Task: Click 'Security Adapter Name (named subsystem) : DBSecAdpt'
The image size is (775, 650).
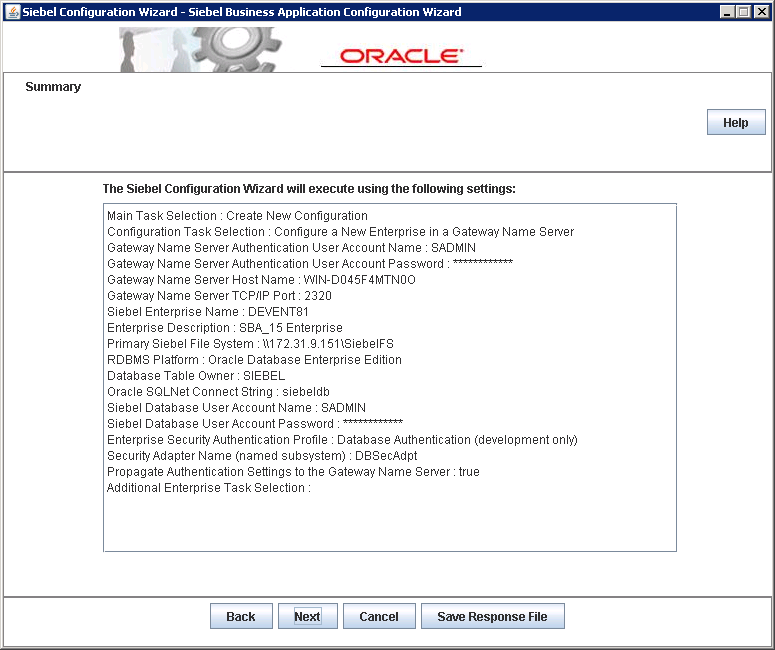Action: pyautogui.click(x=262, y=456)
